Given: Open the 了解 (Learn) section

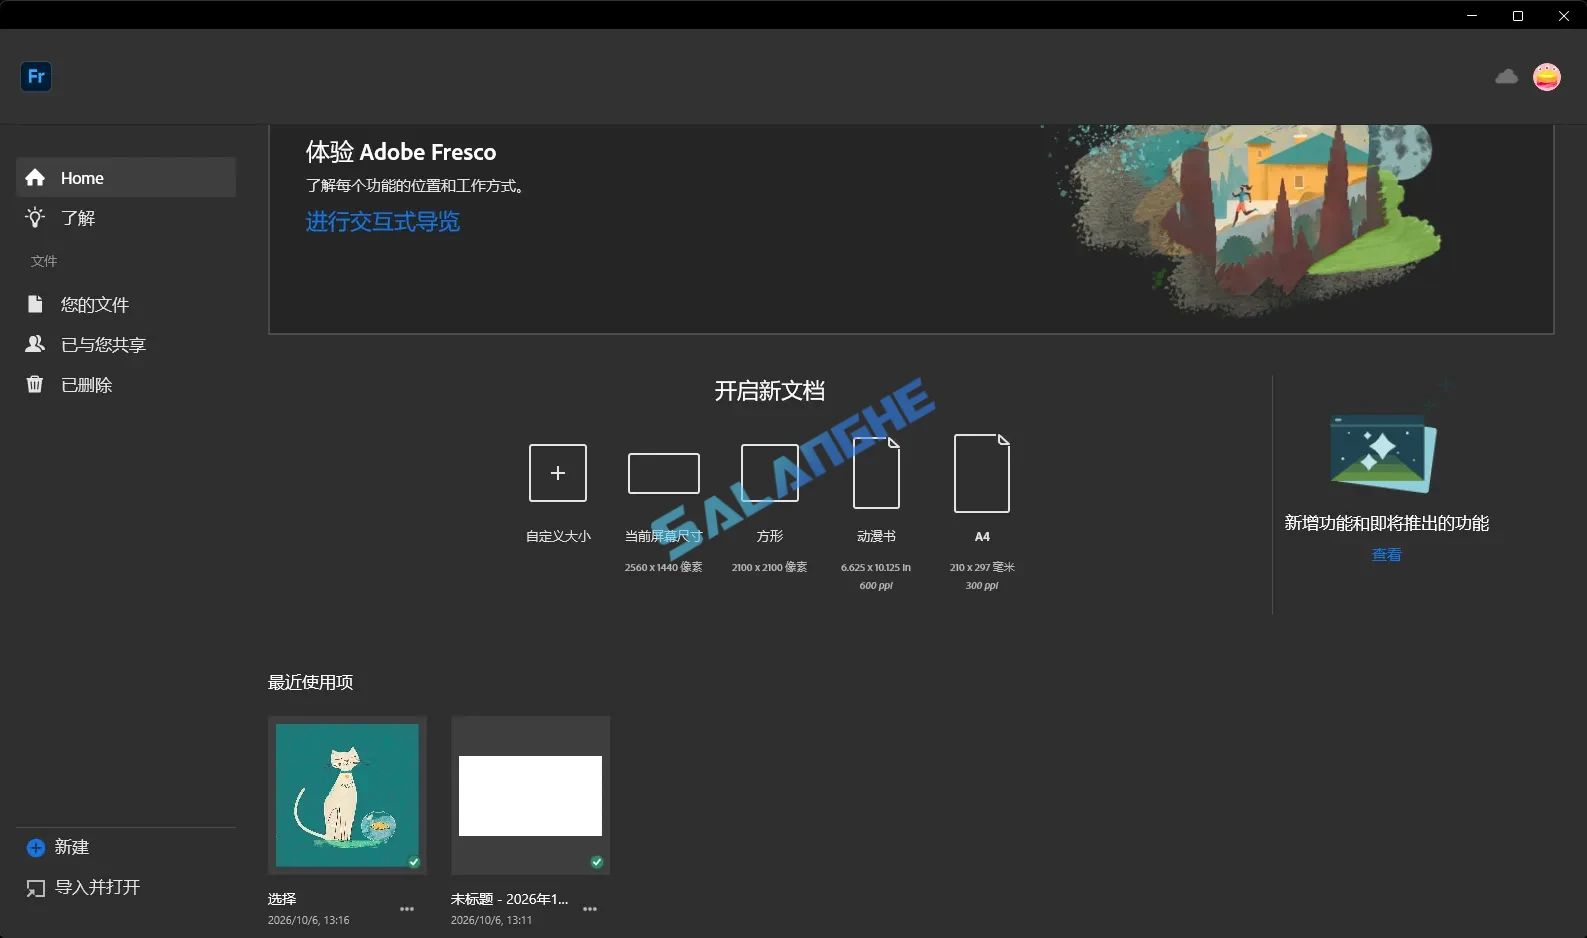Looking at the screenshot, I should click(126, 218).
